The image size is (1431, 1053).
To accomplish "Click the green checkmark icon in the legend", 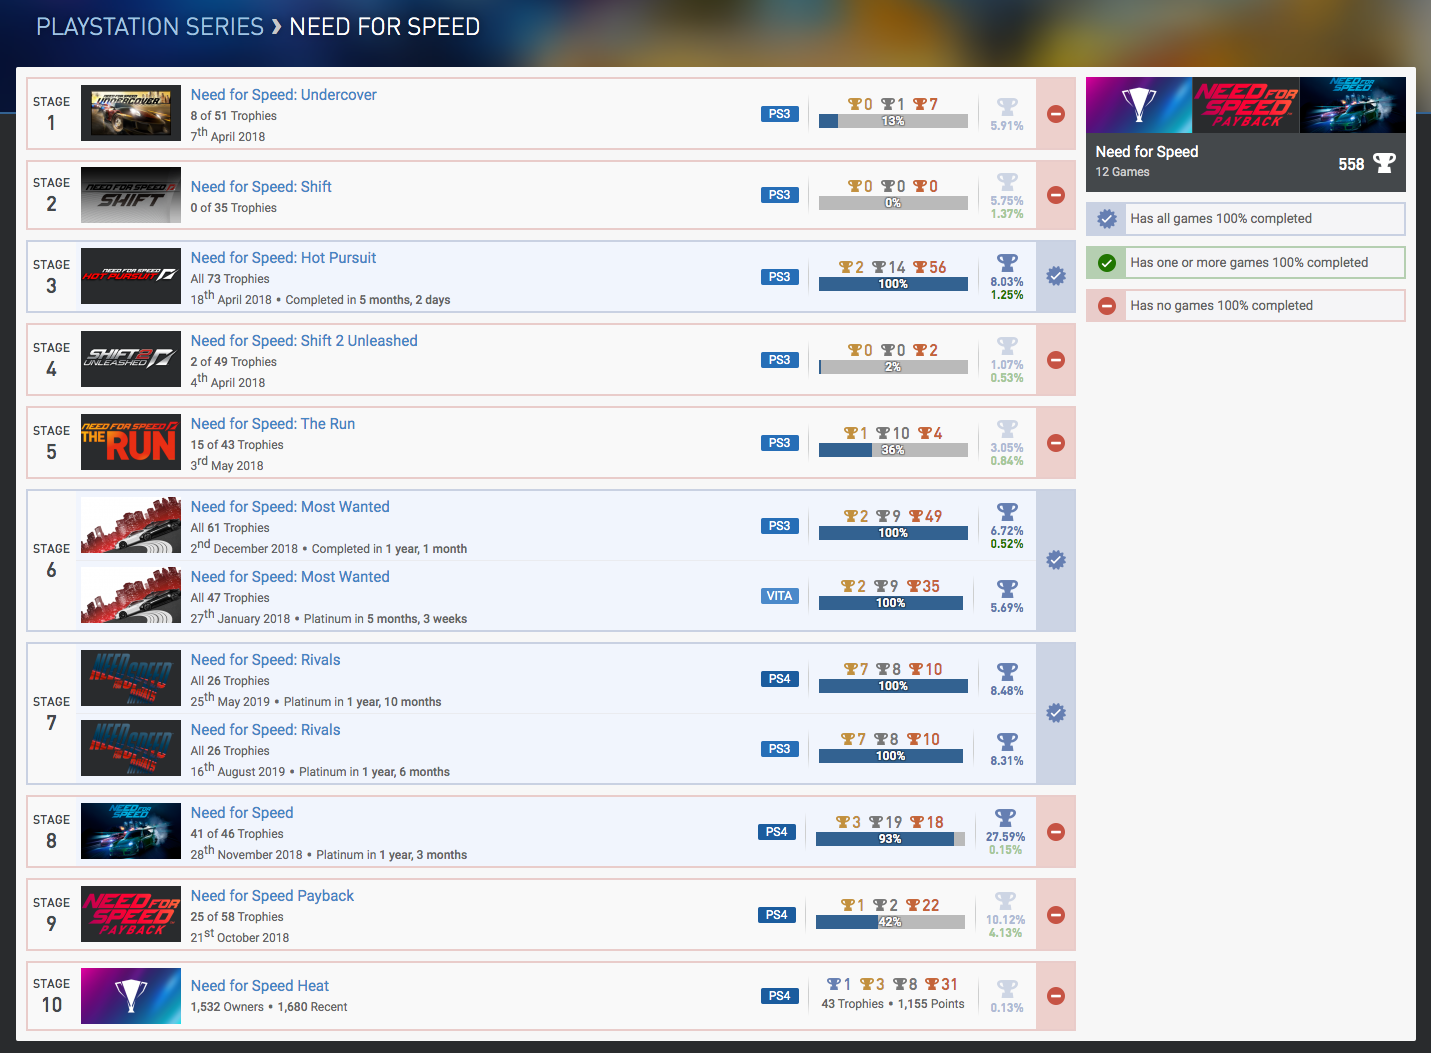I will 1107,263.
